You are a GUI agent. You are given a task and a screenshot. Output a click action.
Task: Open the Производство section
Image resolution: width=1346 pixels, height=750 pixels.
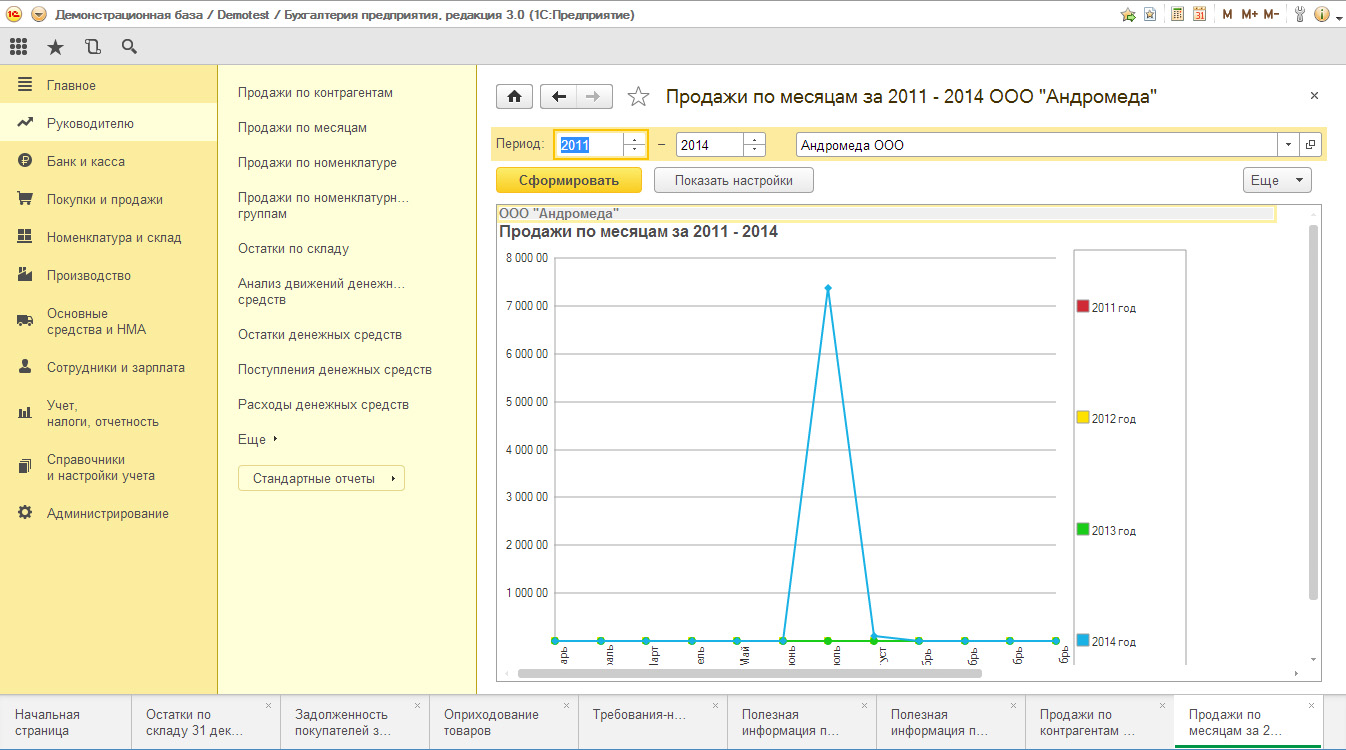tap(108, 275)
